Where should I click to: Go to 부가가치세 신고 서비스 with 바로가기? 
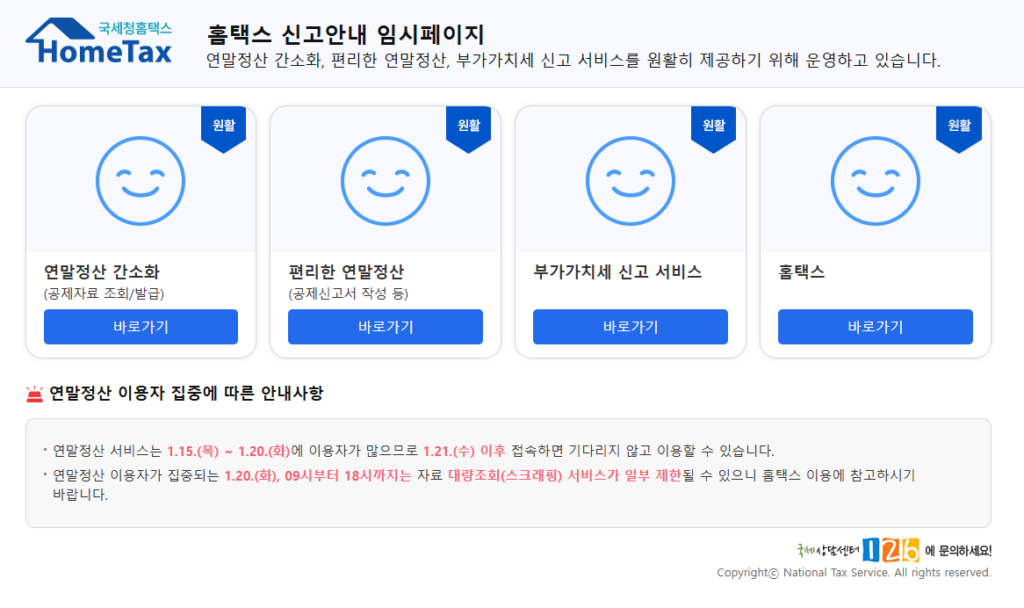(x=630, y=327)
